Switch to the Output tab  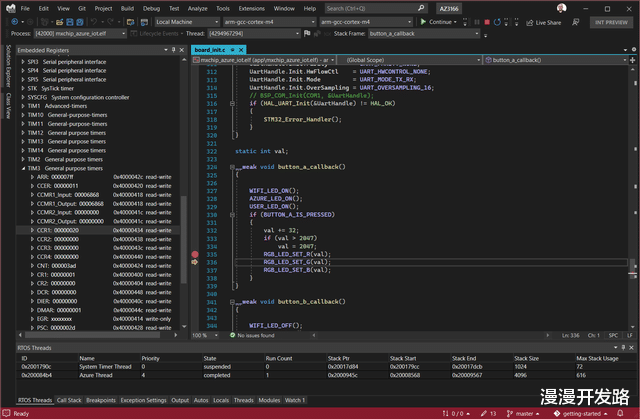(x=180, y=400)
